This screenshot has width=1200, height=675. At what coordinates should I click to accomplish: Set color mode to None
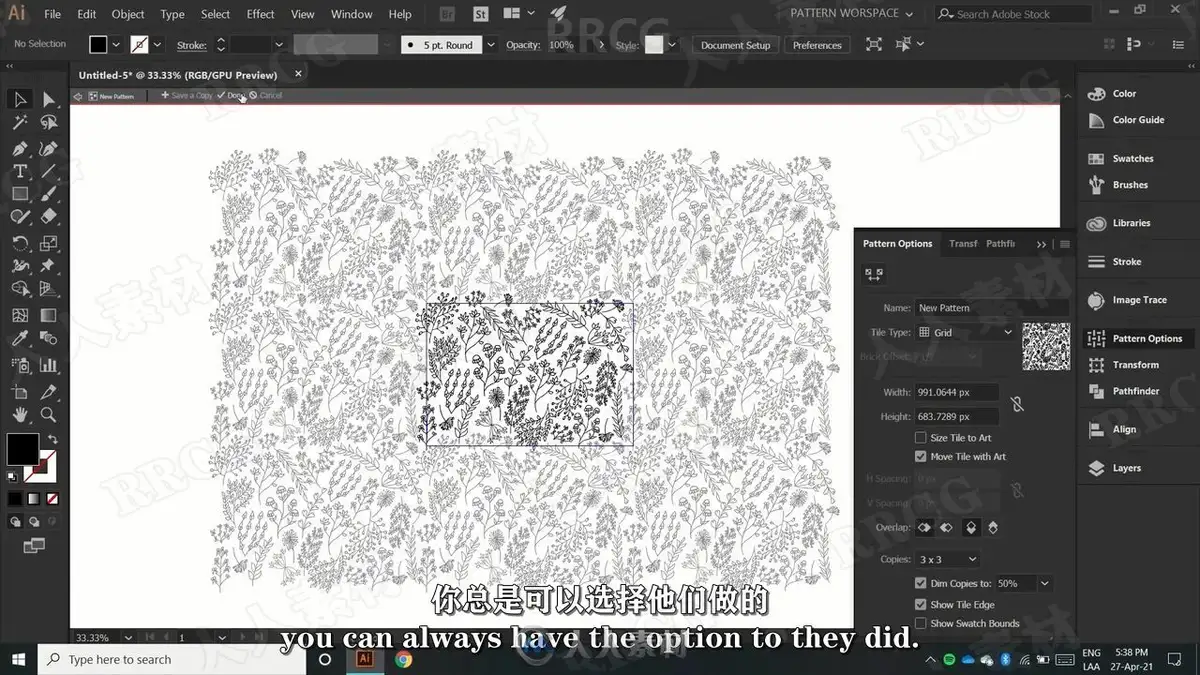(x=52, y=498)
